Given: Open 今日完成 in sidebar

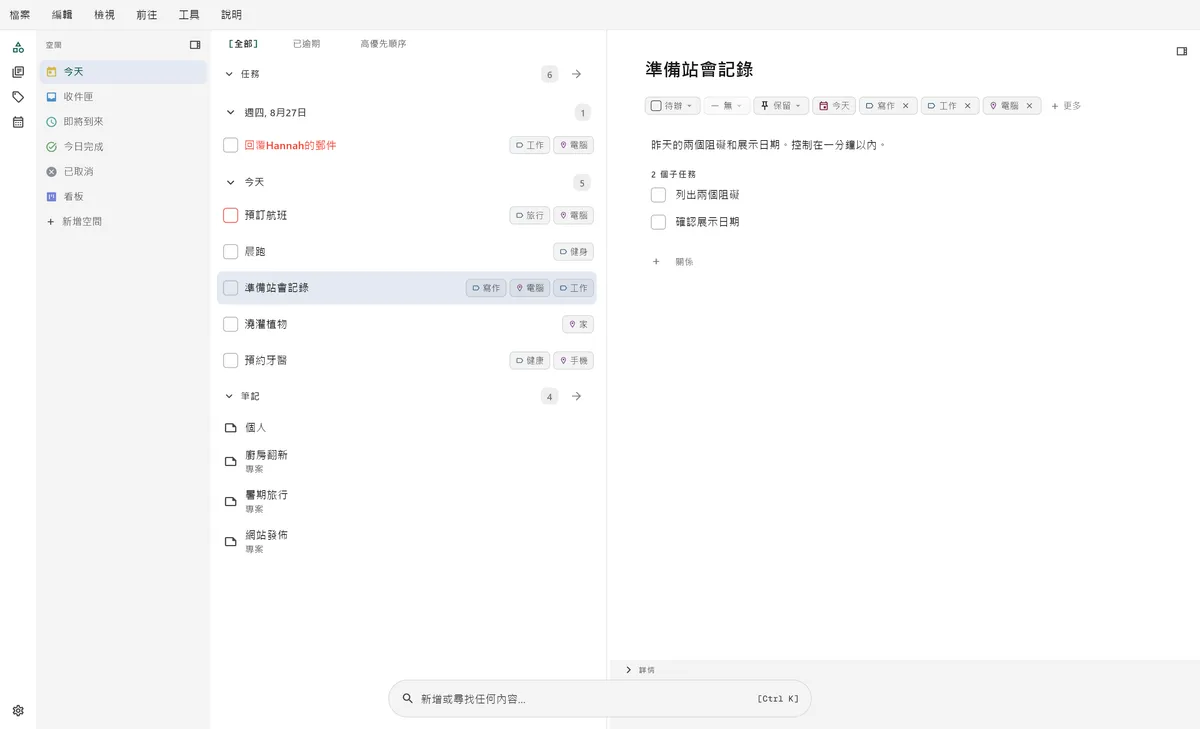Looking at the screenshot, I should 123,147.
